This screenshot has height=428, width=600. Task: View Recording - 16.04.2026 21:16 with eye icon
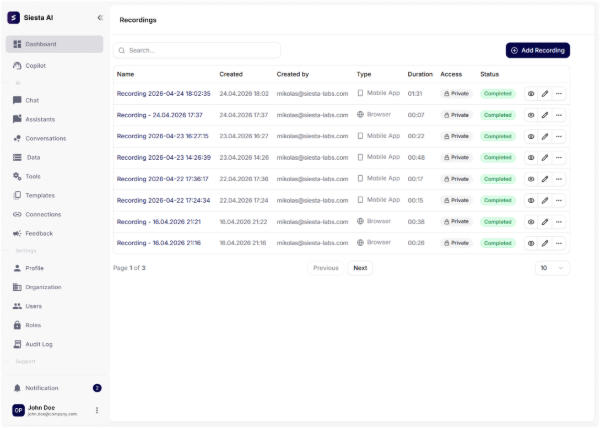(531, 243)
